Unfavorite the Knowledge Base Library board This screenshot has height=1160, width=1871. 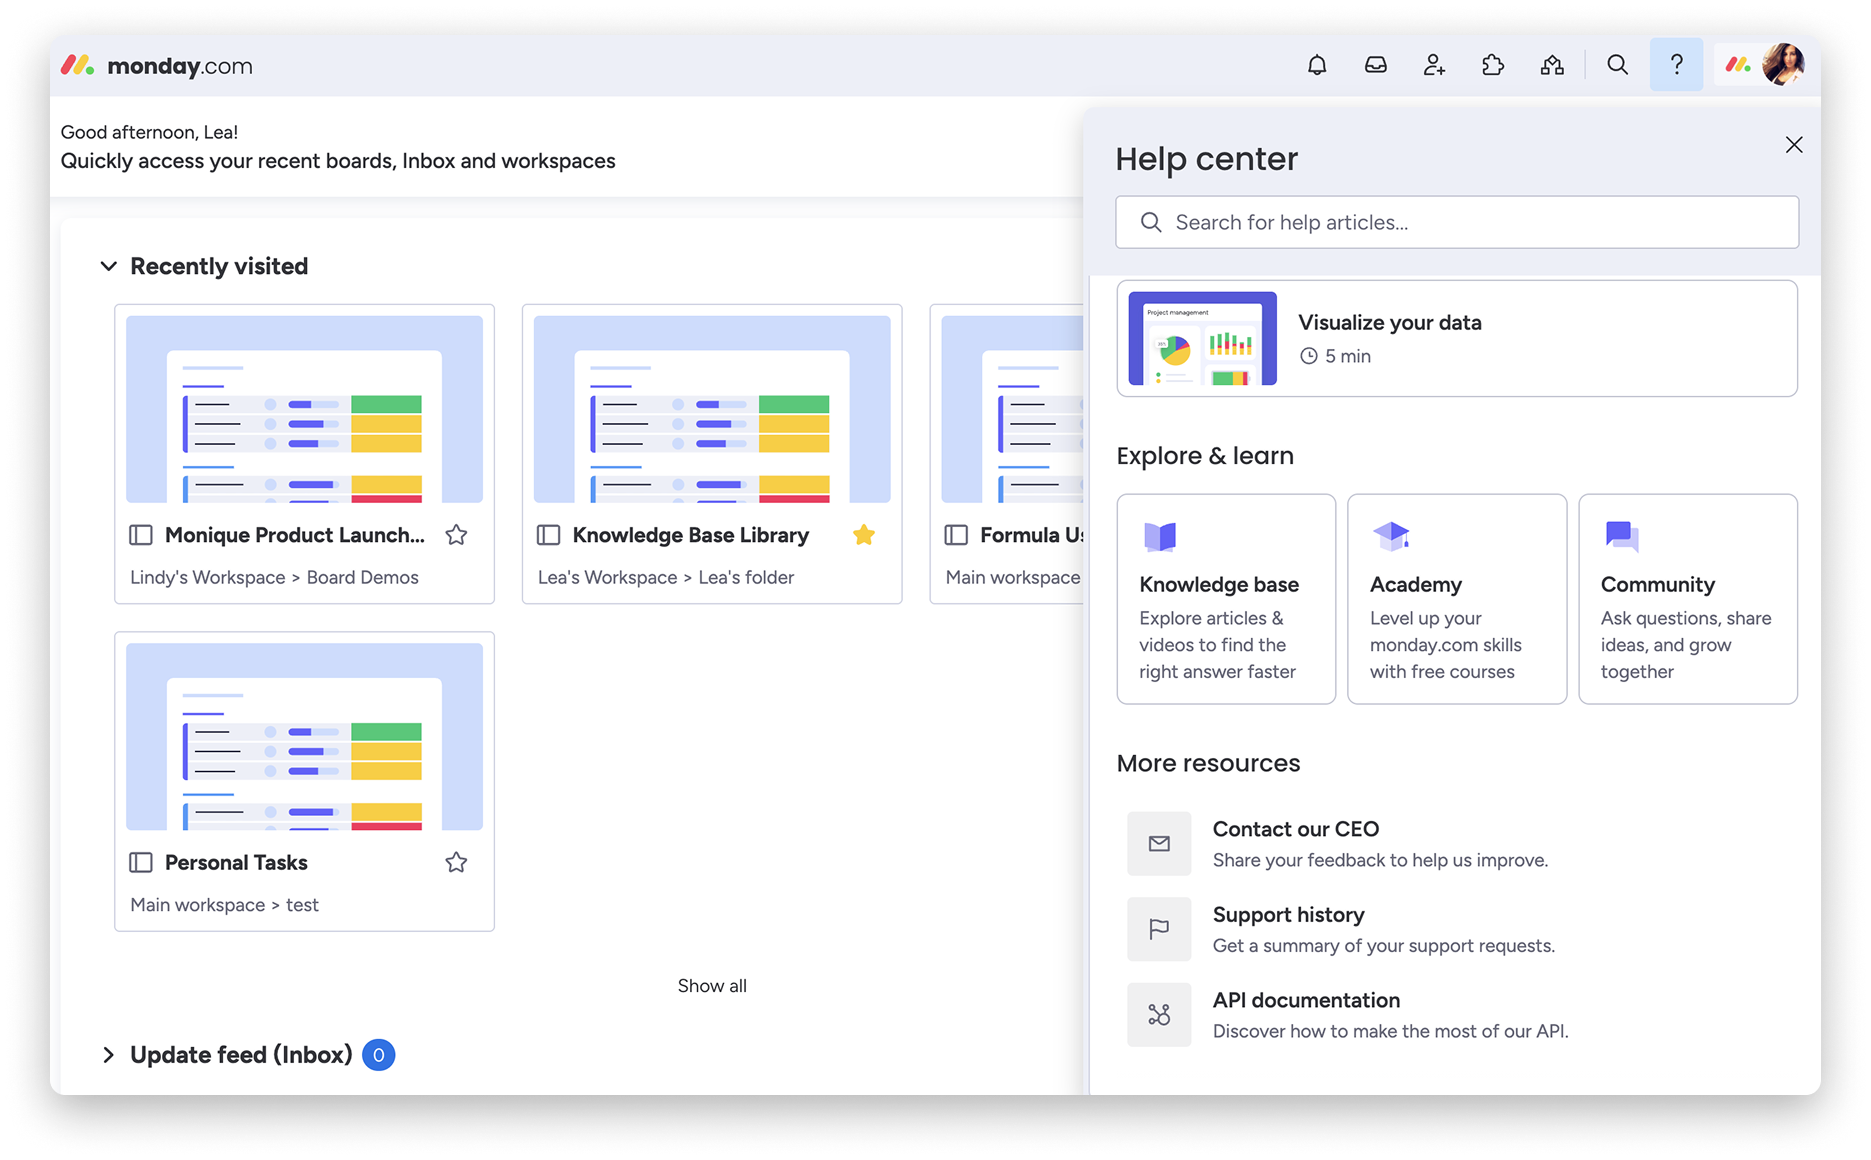point(864,535)
